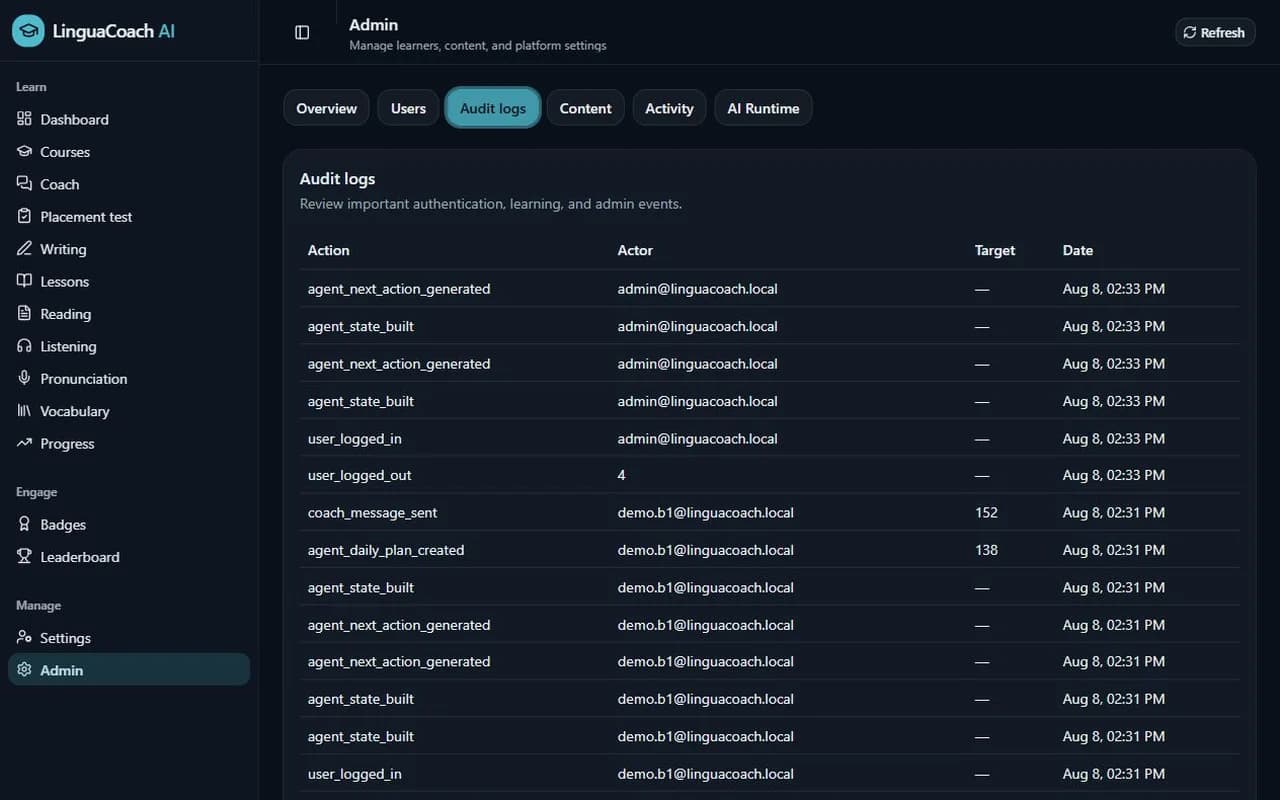Switch to the Users tab
Viewport: 1280px width, 800px height.
click(408, 108)
